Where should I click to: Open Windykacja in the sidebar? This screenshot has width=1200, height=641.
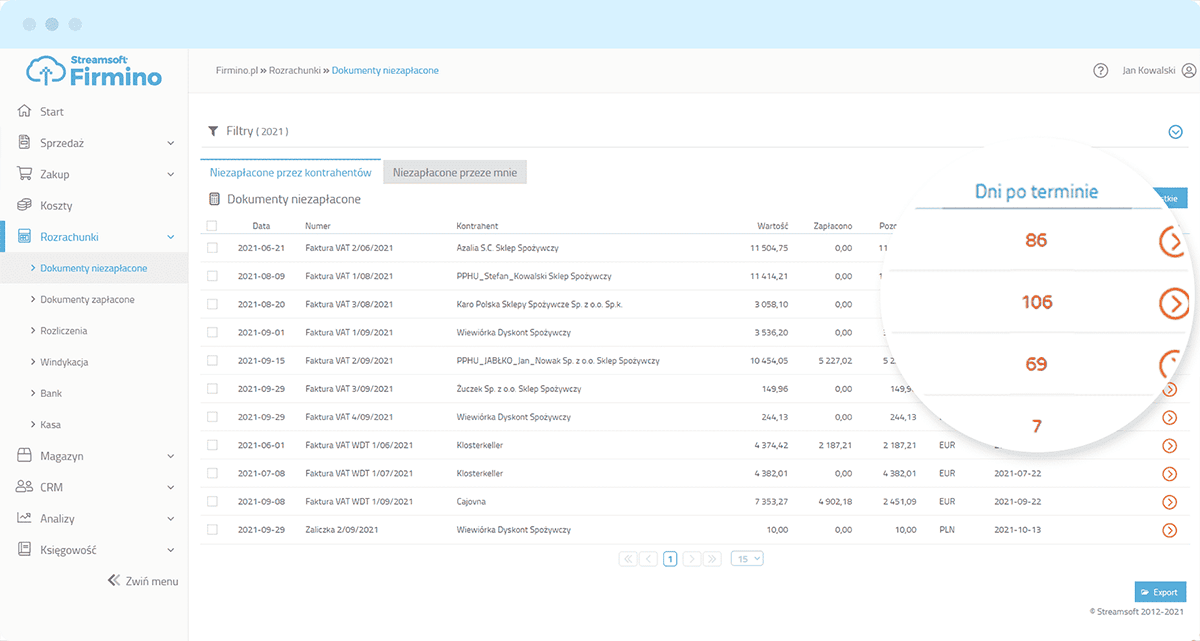(x=64, y=362)
